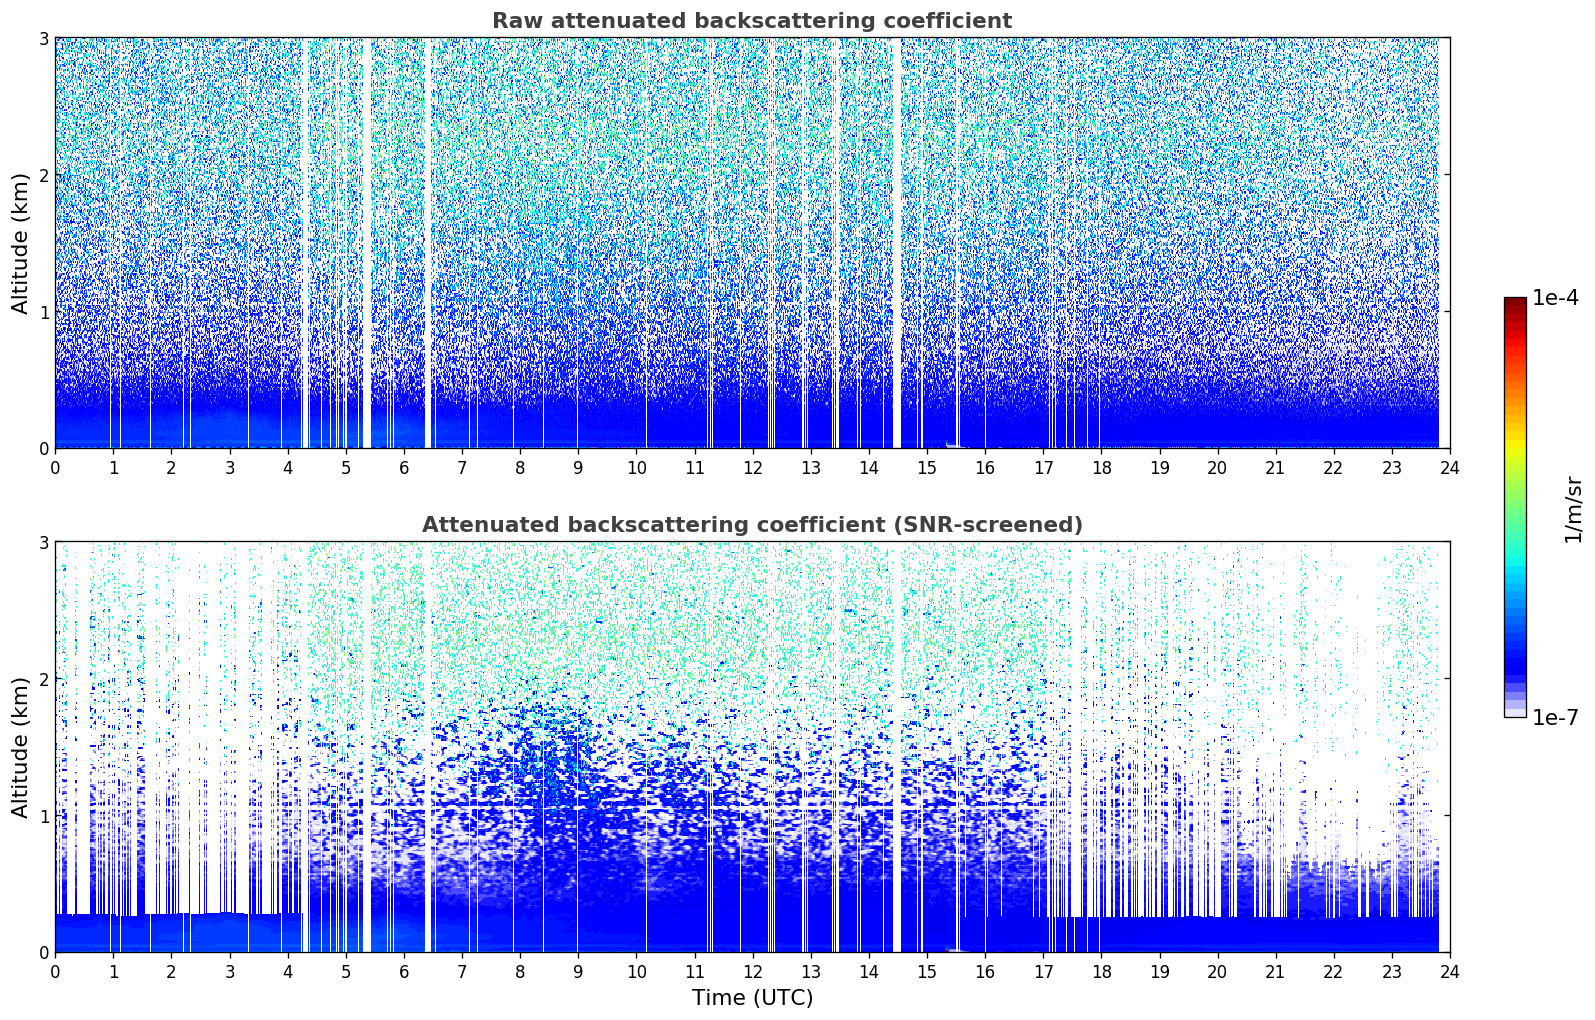The height and width of the screenshot is (1020, 1595).
Task: Click the 'Time (UTC)' axis label
Action: 752,997
